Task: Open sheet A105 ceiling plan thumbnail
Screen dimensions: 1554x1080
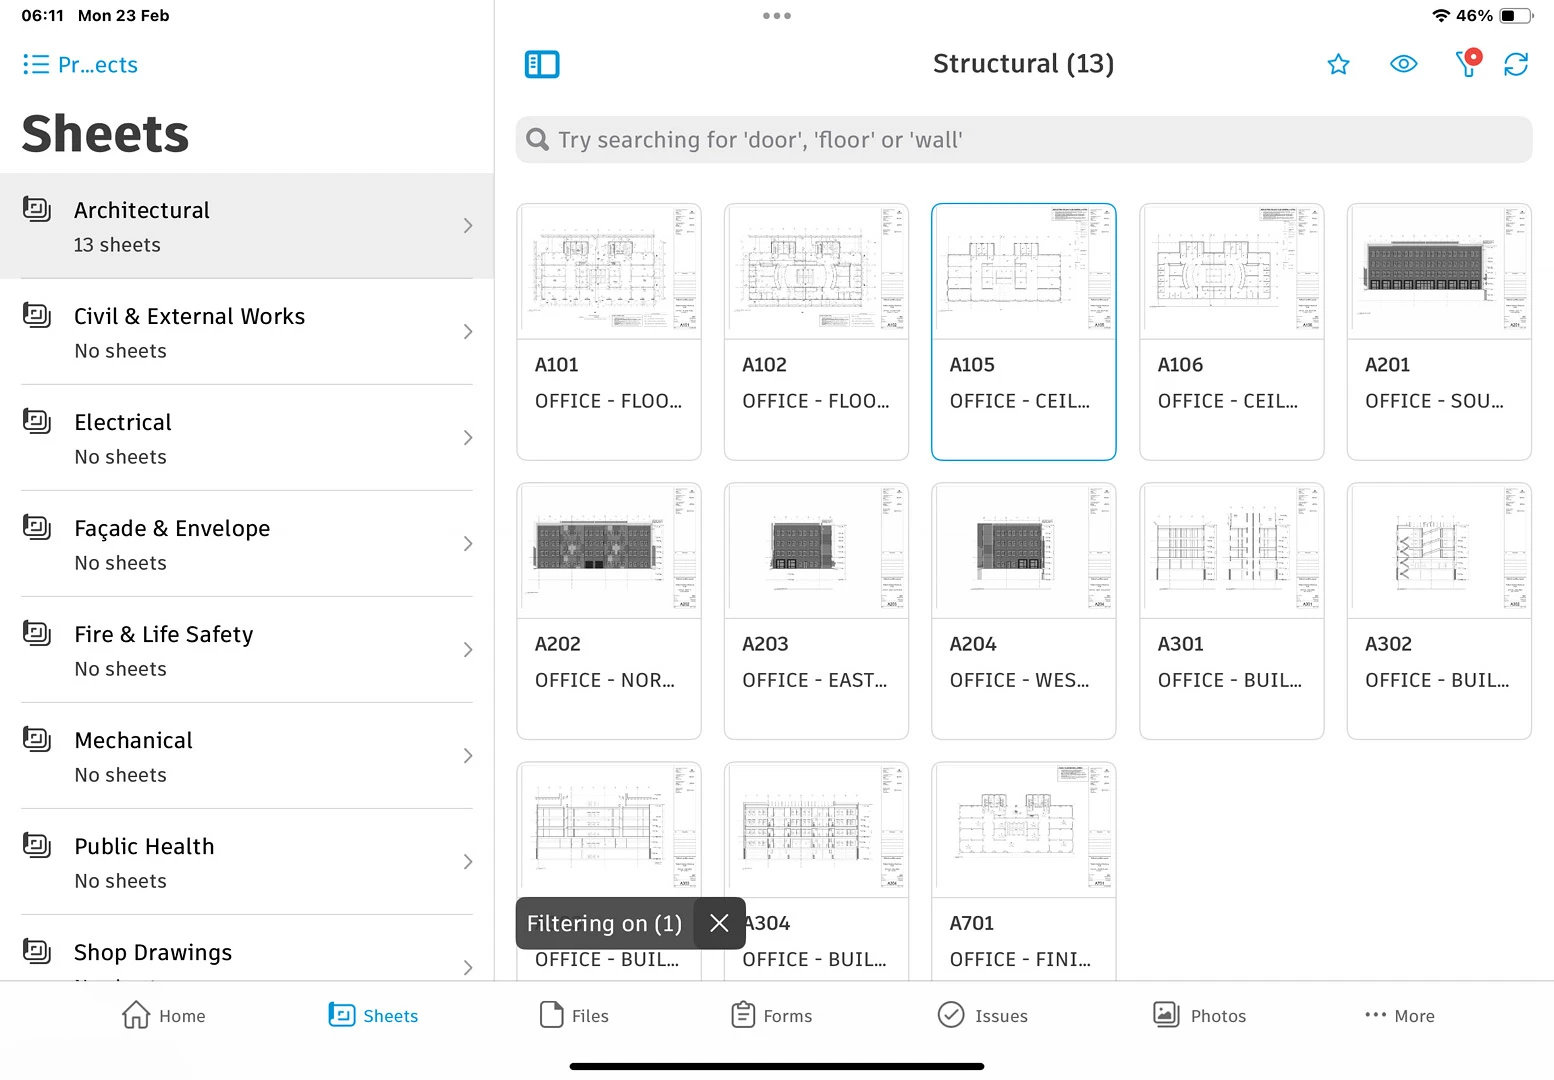Action: pos(1024,271)
